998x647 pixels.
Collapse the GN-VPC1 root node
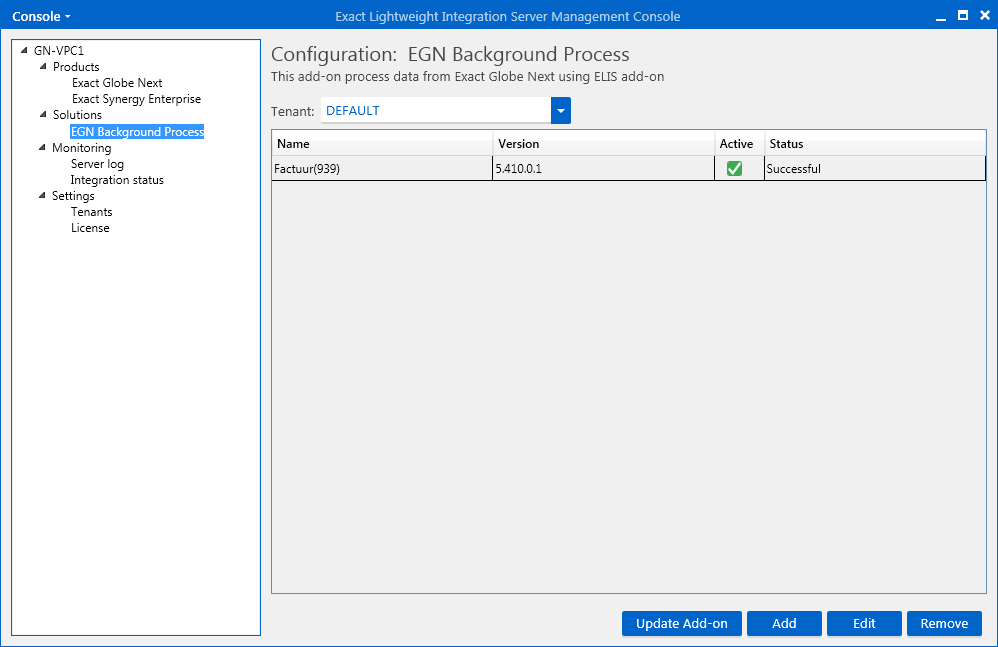tap(24, 50)
